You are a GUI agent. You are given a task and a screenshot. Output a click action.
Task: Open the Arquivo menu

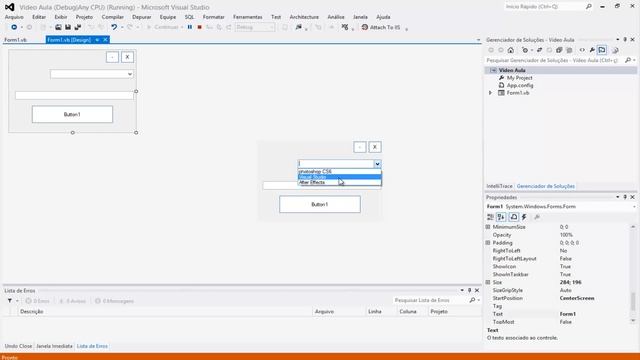[x=14, y=17]
